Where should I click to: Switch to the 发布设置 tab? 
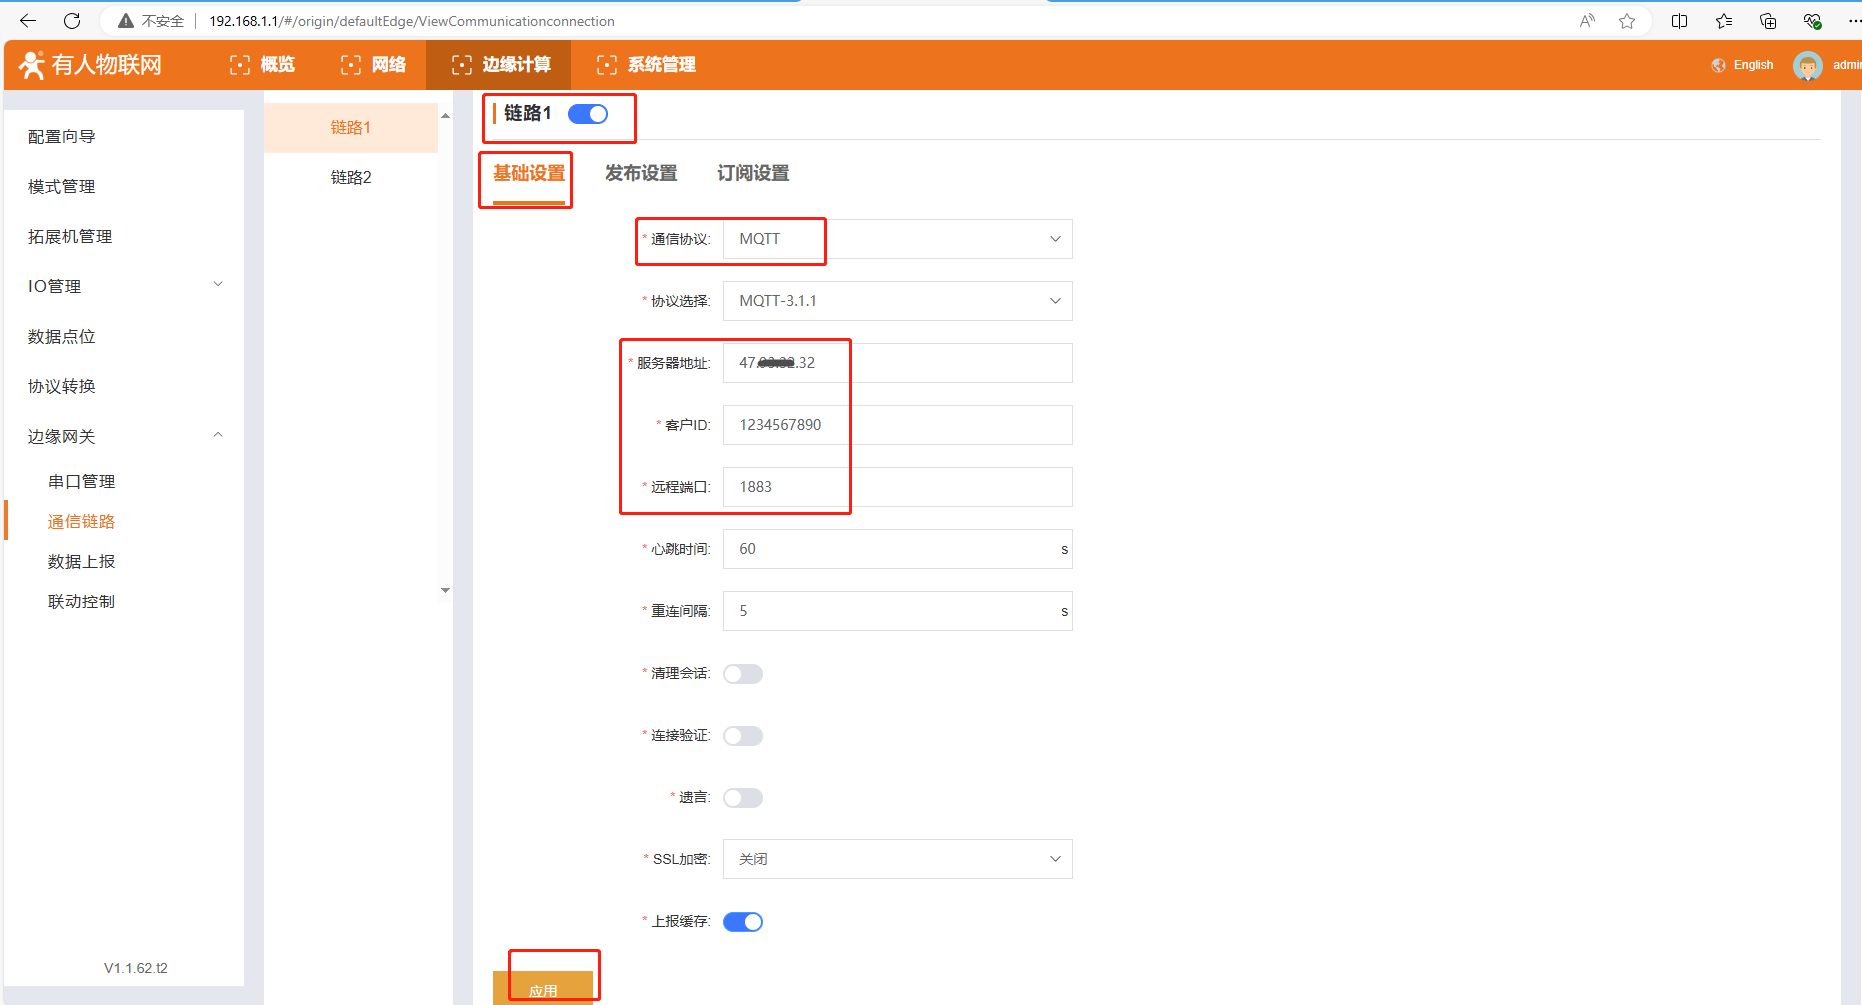pos(641,173)
